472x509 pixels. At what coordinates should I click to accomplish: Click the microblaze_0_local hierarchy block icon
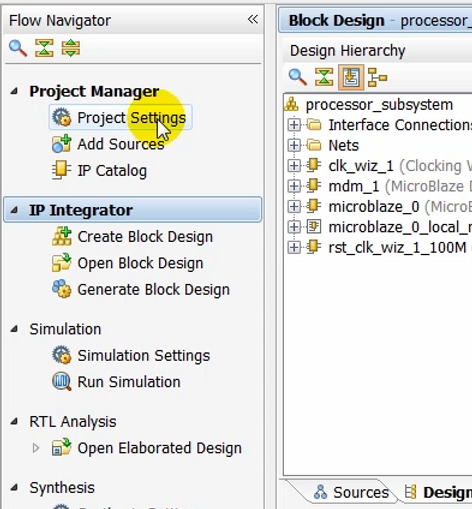pyautogui.click(x=314, y=227)
